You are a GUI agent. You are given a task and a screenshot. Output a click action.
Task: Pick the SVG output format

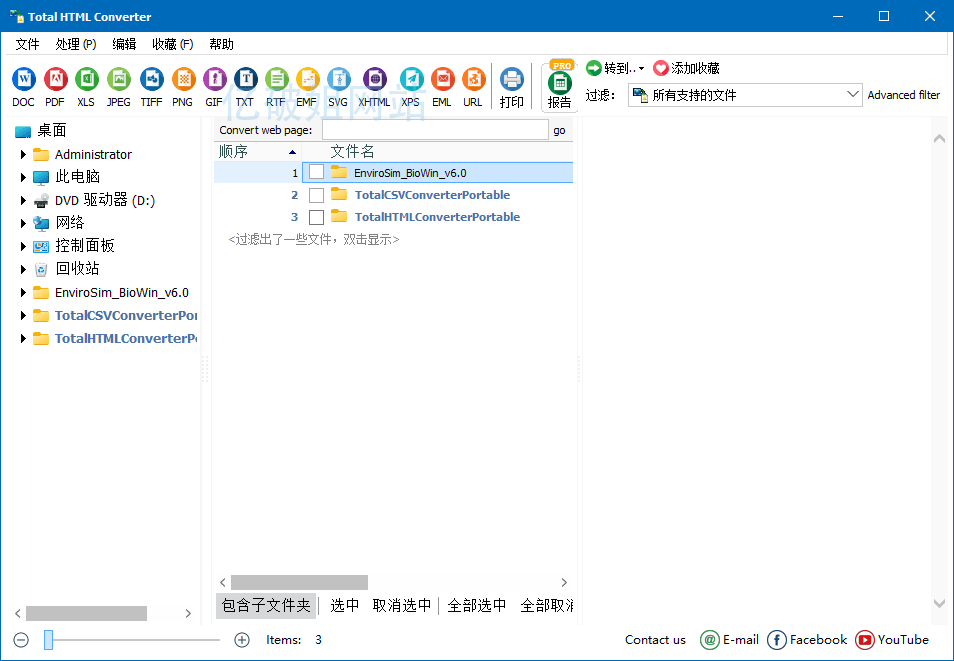(338, 79)
